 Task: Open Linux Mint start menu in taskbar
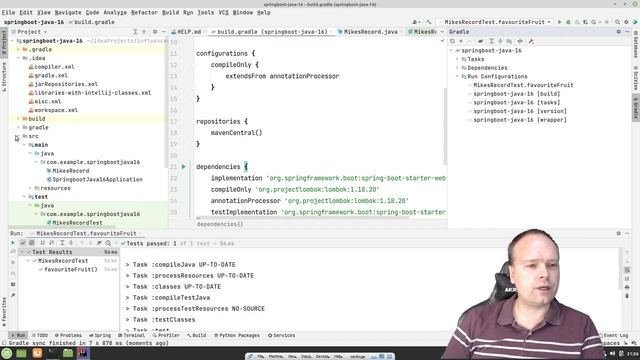pos(7,353)
